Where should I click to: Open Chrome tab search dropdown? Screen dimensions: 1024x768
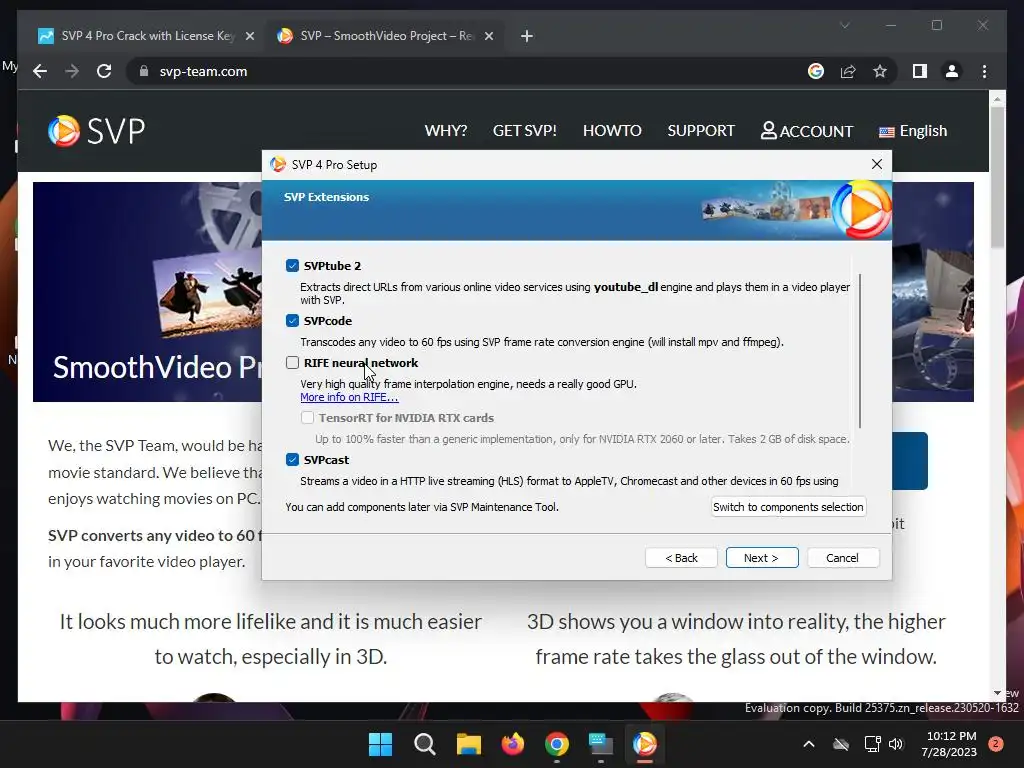[844, 25]
